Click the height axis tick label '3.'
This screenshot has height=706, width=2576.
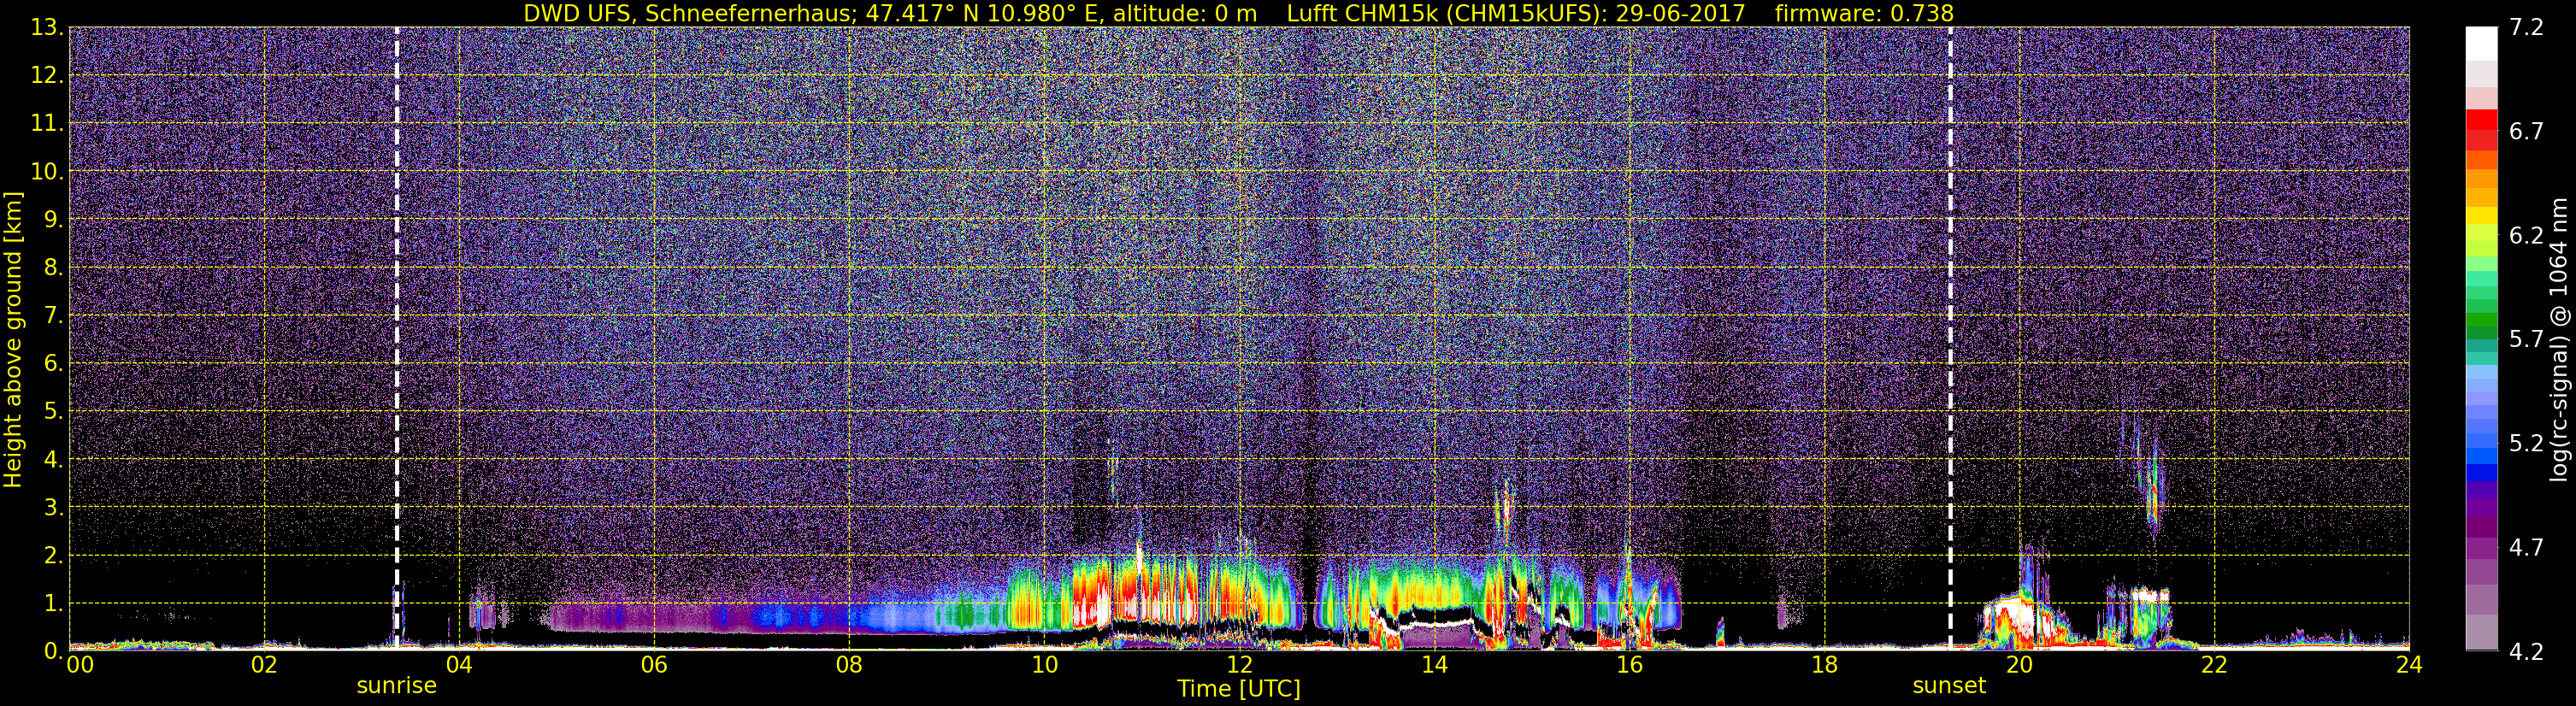point(53,508)
